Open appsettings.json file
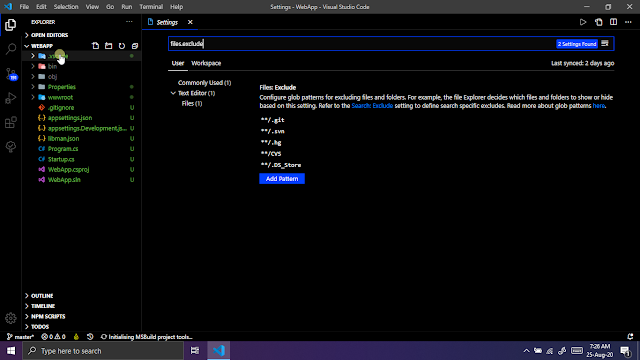This screenshot has height=360, width=640. pyautogui.click(x=70, y=118)
